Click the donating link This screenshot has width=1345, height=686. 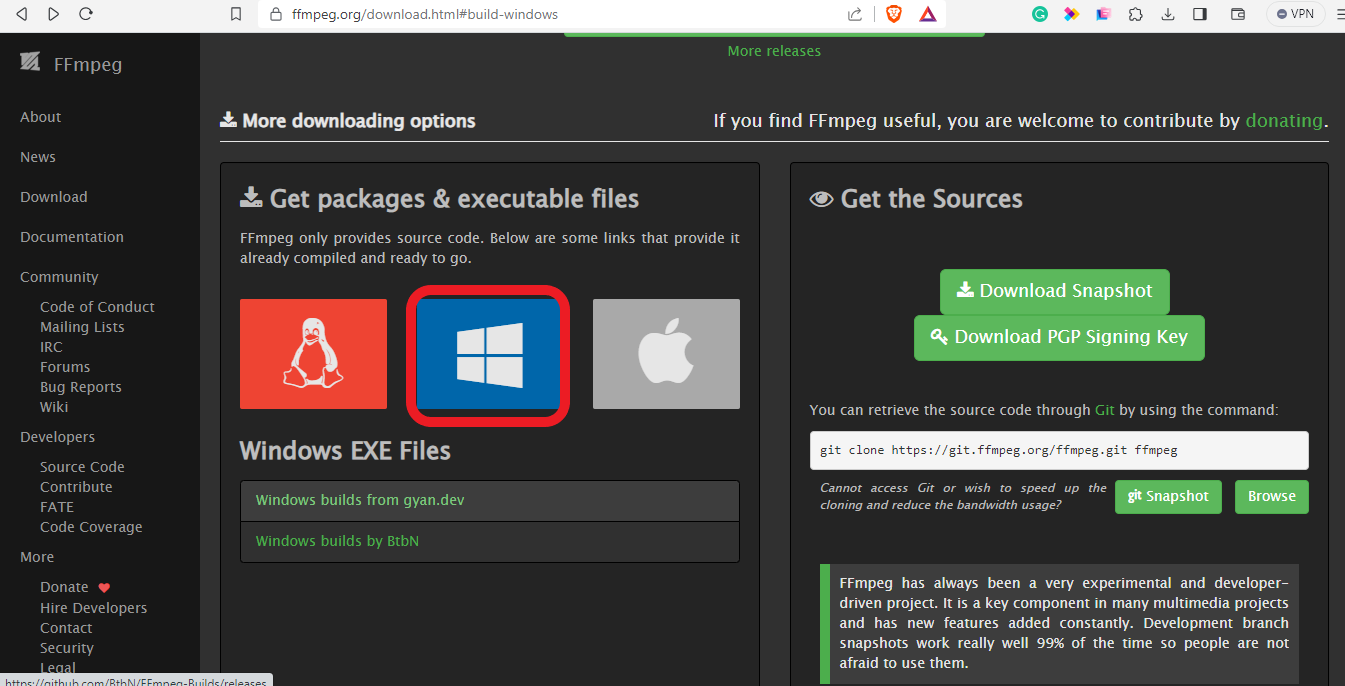coord(1284,121)
